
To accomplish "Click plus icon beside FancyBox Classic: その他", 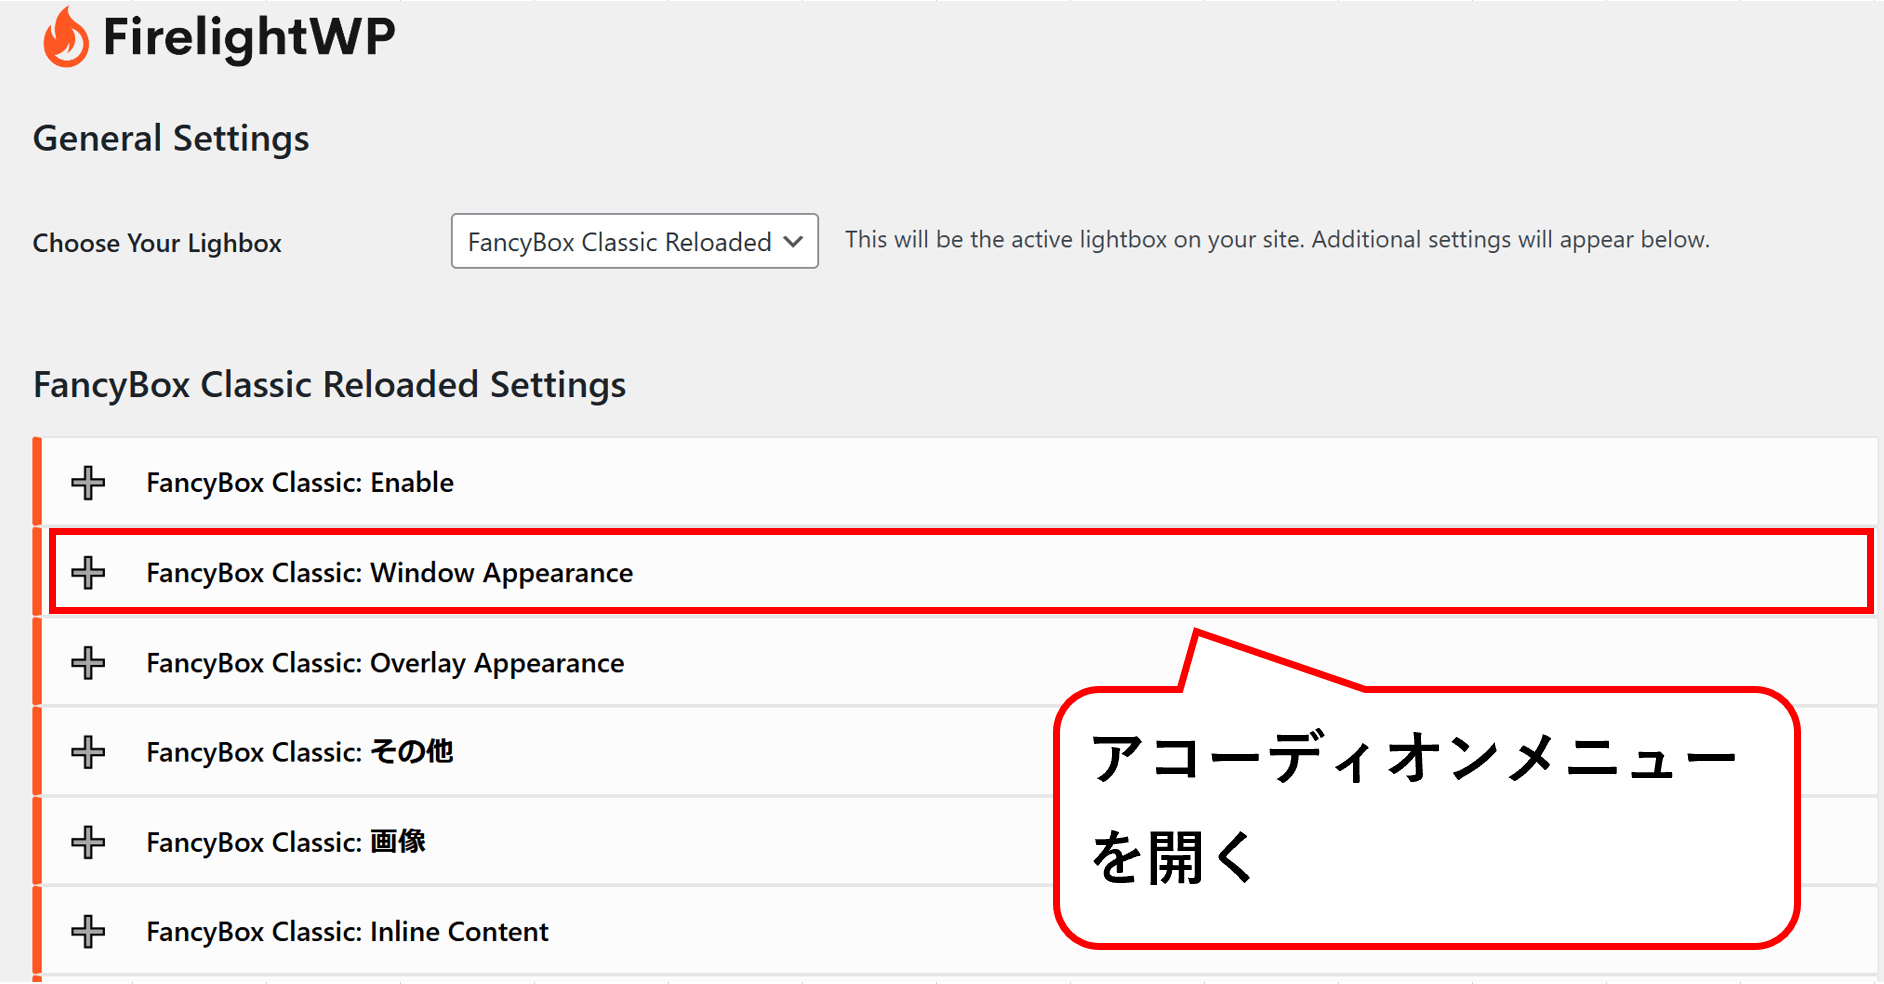I will (x=88, y=752).
